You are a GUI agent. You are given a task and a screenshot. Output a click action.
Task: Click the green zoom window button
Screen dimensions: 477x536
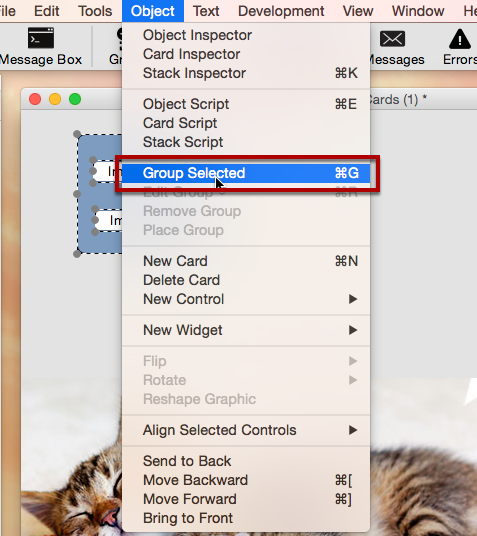tap(75, 99)
